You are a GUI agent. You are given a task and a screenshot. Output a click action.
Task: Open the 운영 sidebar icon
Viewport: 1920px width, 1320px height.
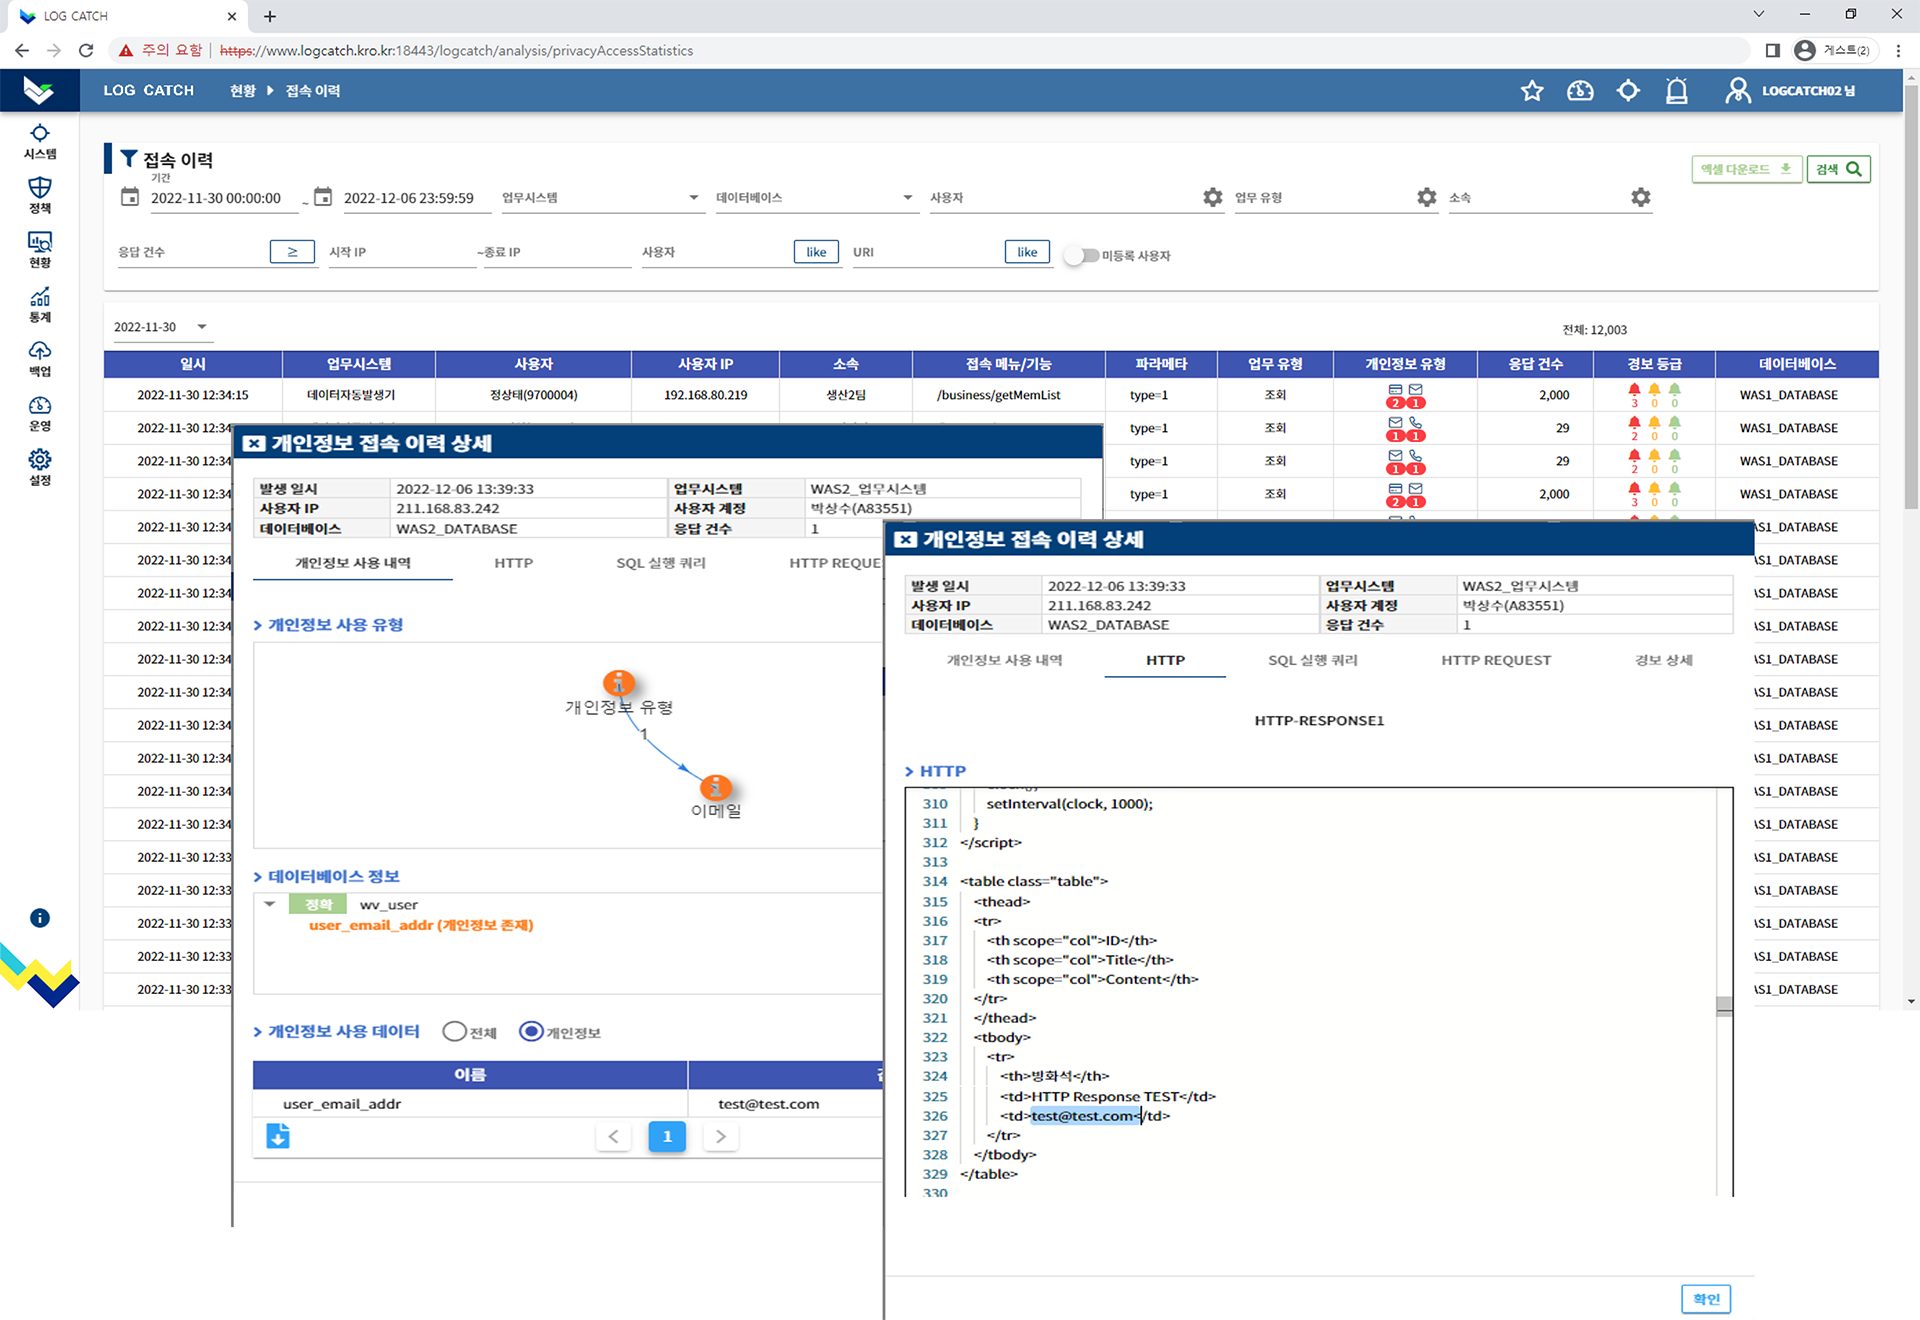coord(40,414)
